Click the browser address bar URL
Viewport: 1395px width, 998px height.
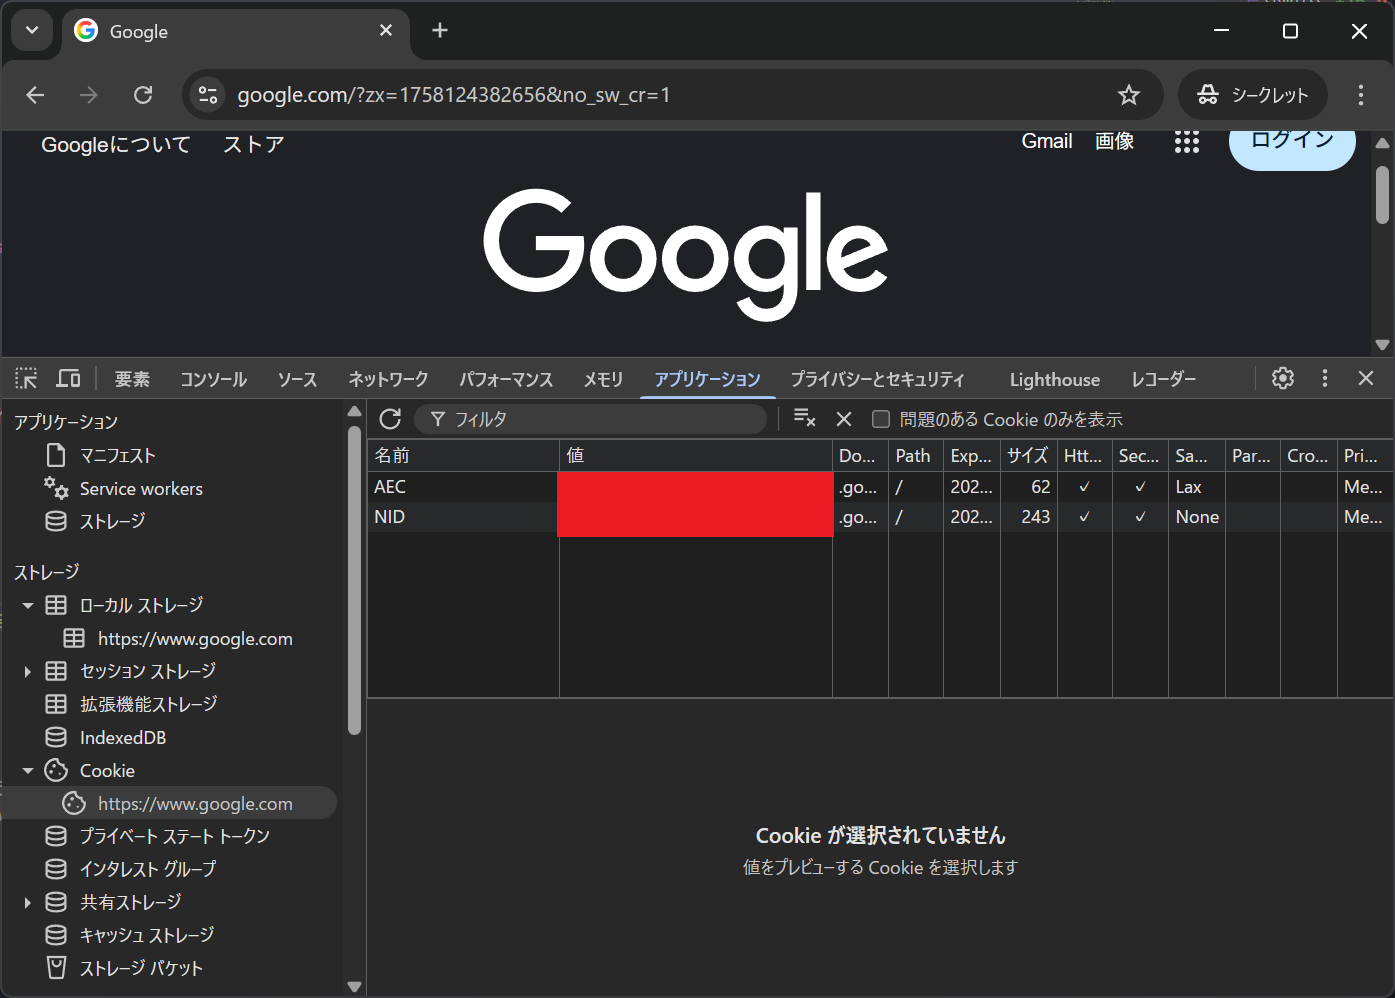click(453, 95)
